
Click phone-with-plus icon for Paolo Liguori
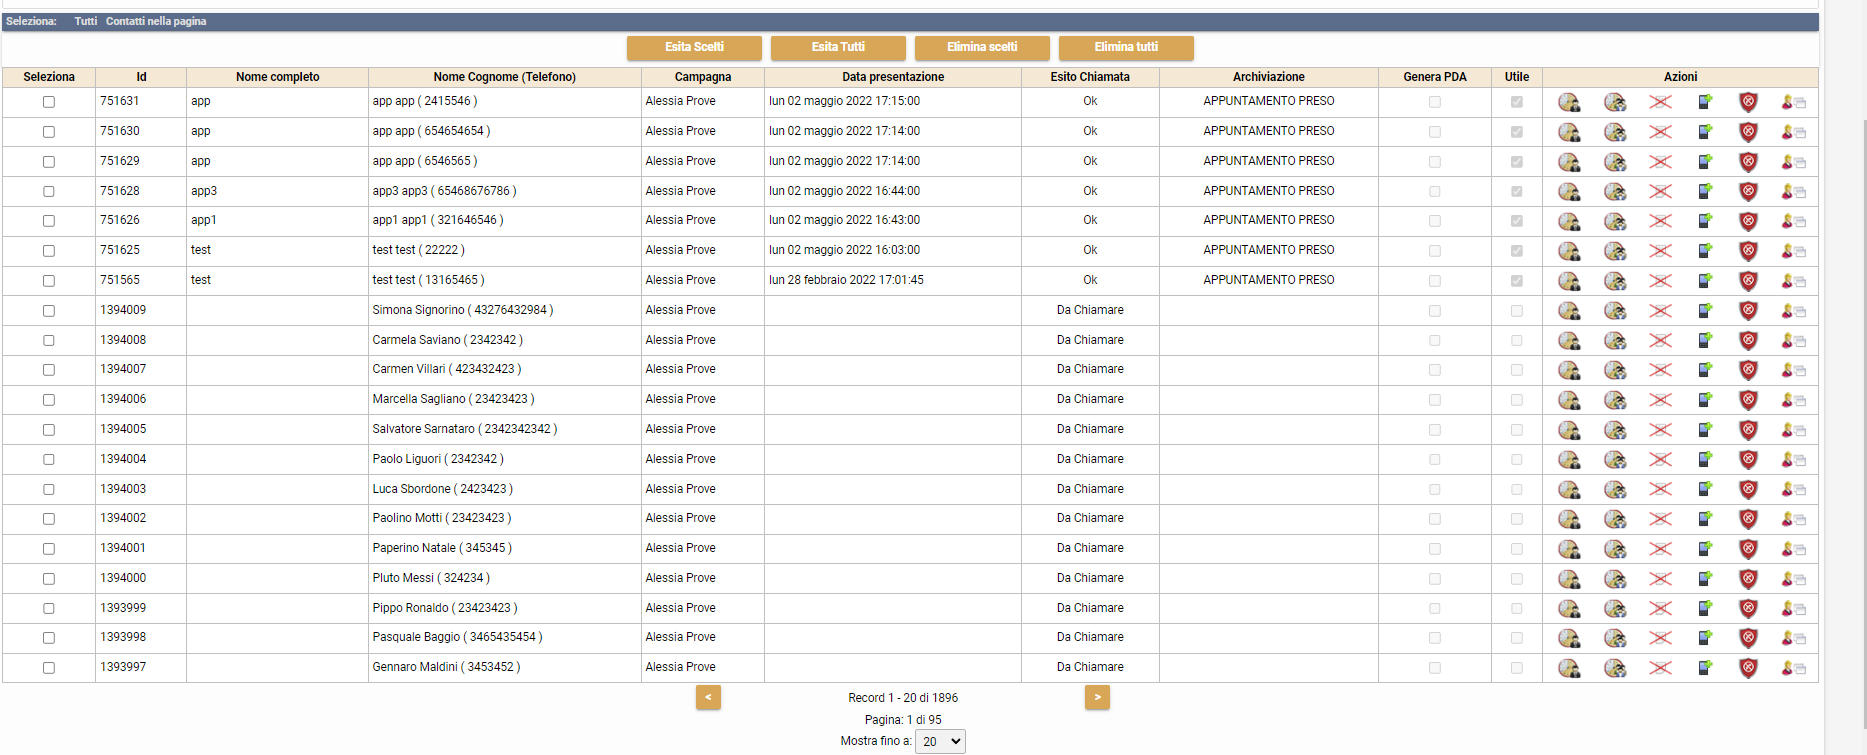pos(1705,460)
